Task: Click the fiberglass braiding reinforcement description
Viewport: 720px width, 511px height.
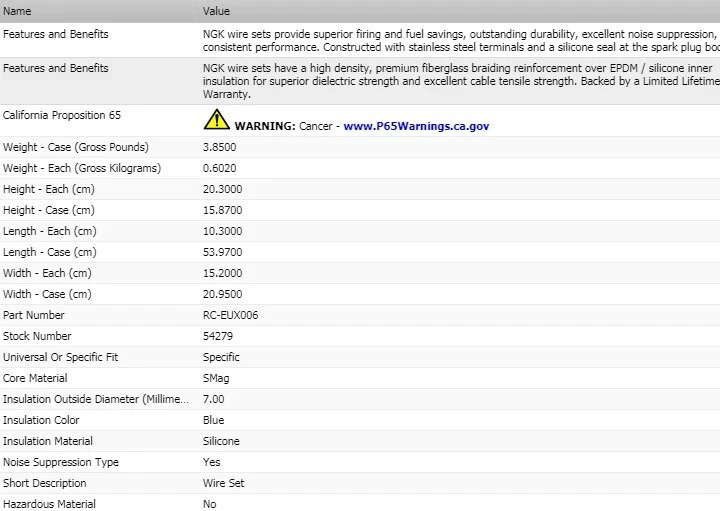Action: tap(461, 81)
